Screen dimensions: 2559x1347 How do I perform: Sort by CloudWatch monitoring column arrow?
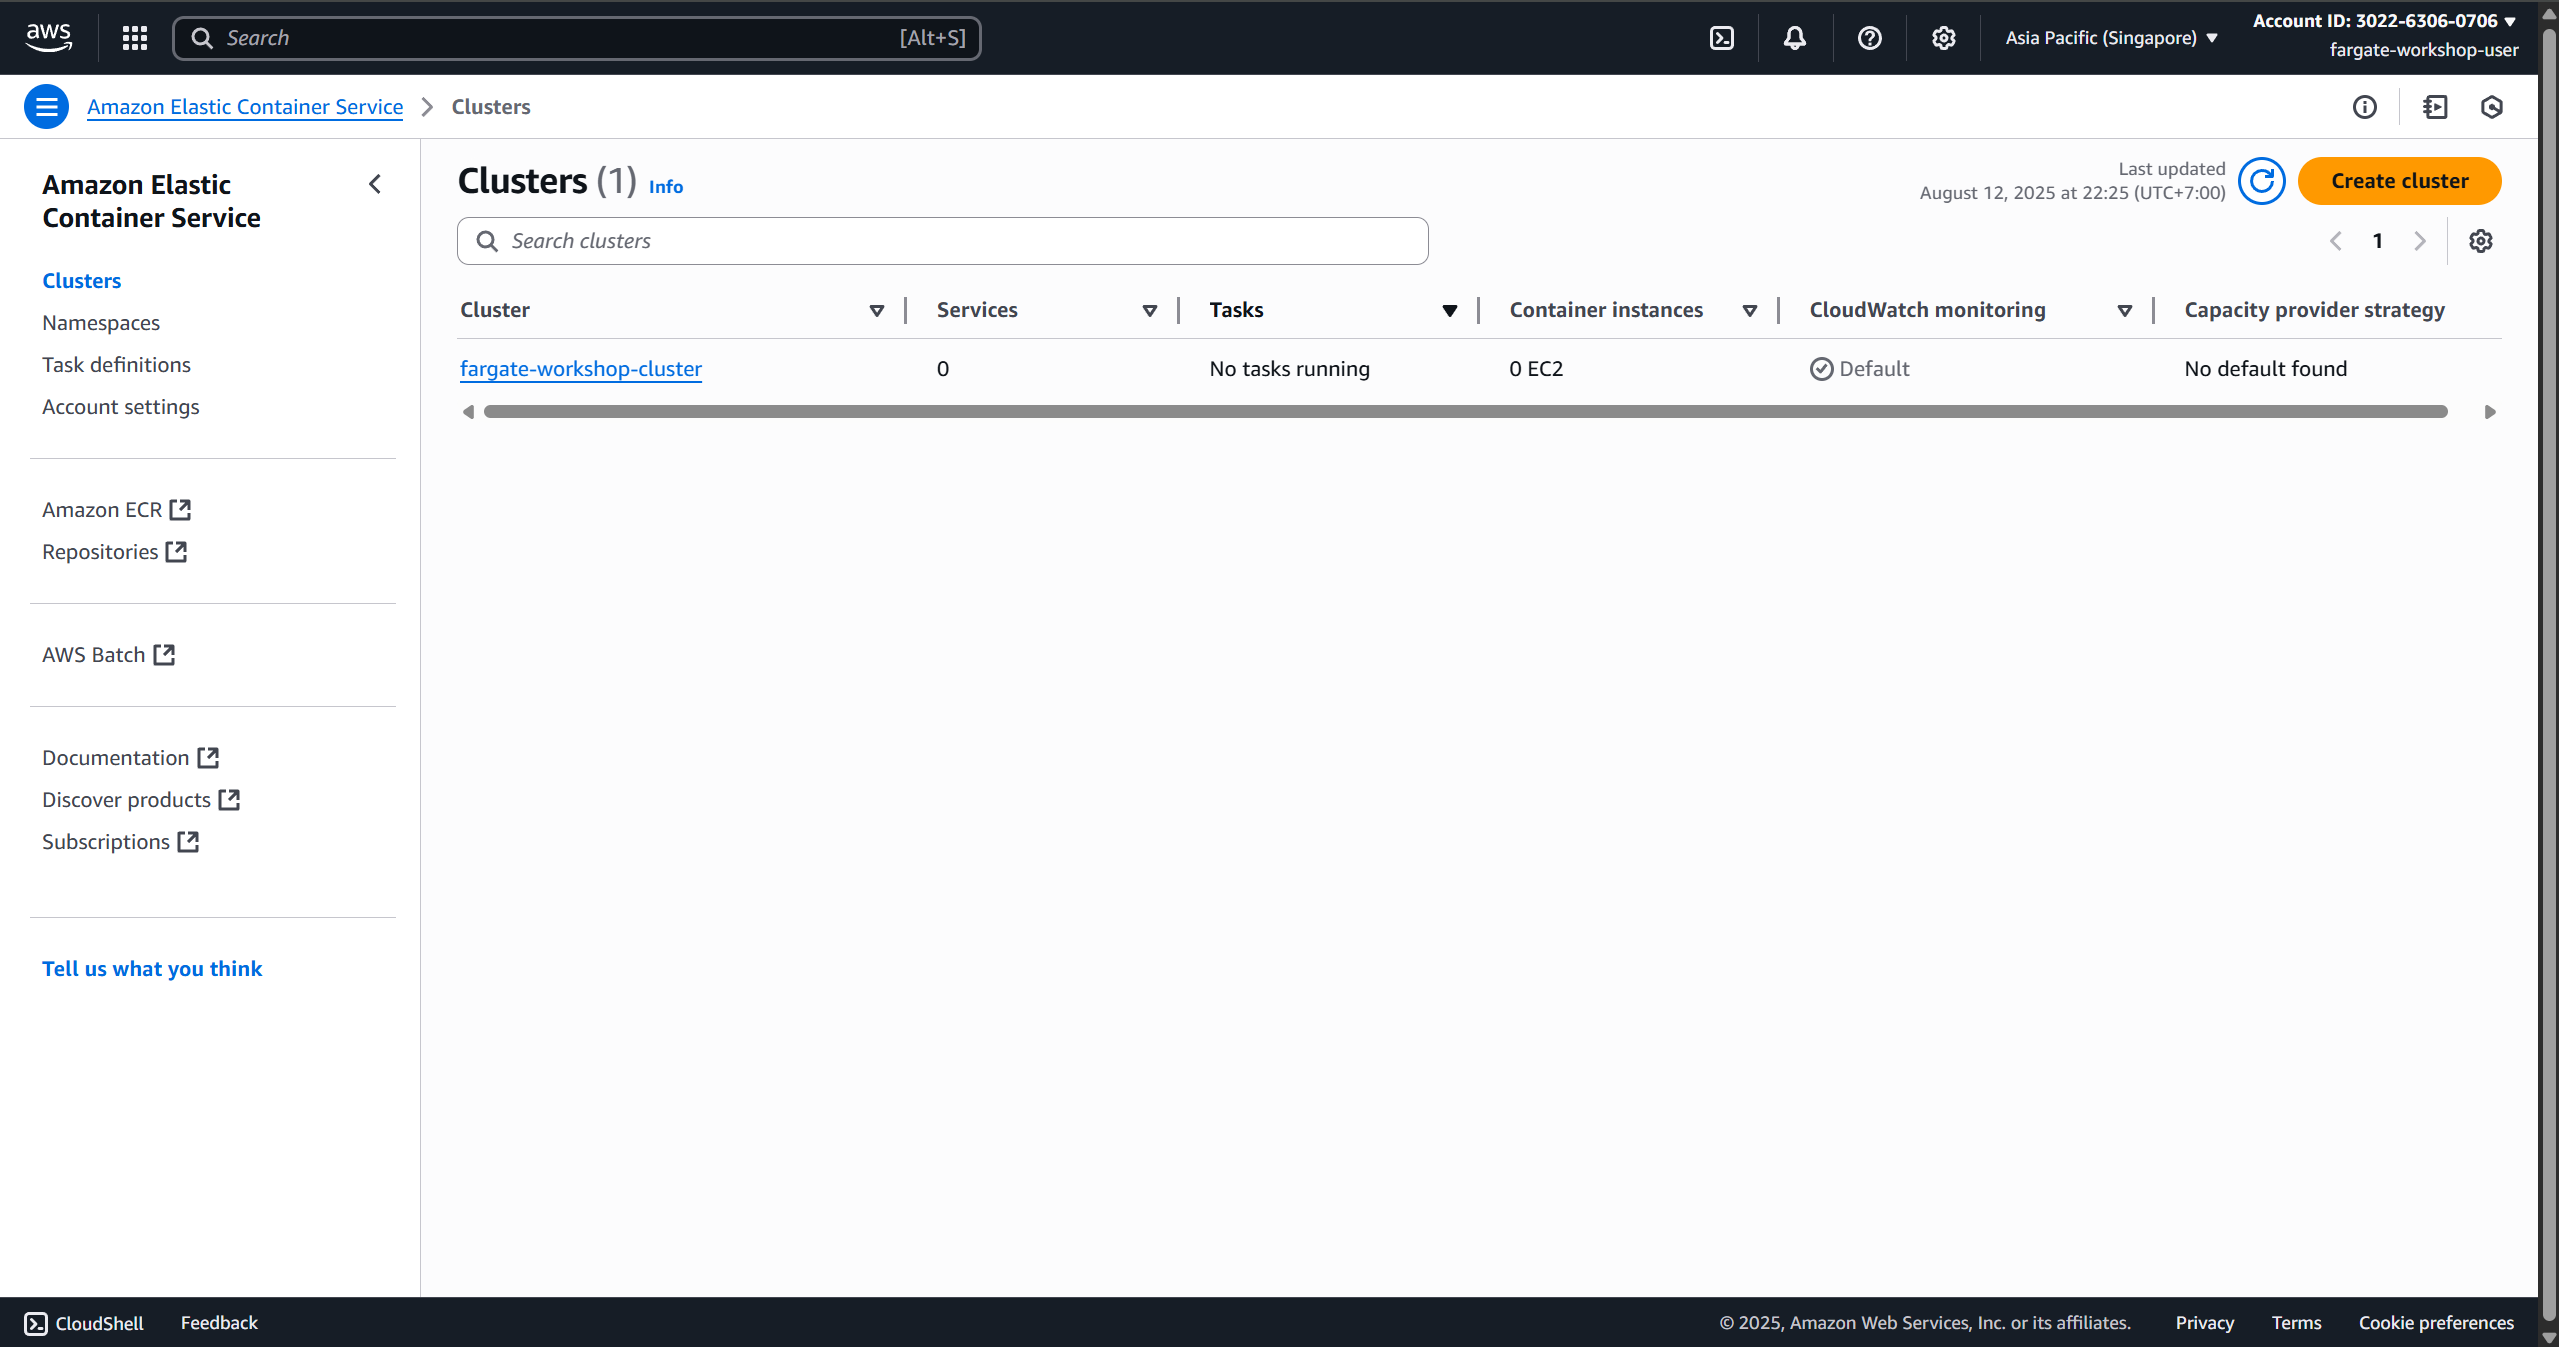[x=2125, y=311]
